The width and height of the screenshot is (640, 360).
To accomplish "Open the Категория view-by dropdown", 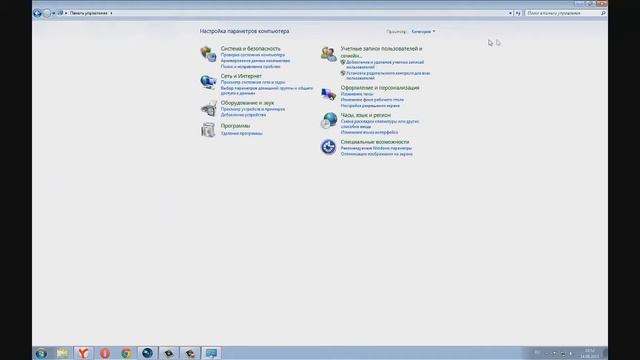I will [x=423, y=31].
